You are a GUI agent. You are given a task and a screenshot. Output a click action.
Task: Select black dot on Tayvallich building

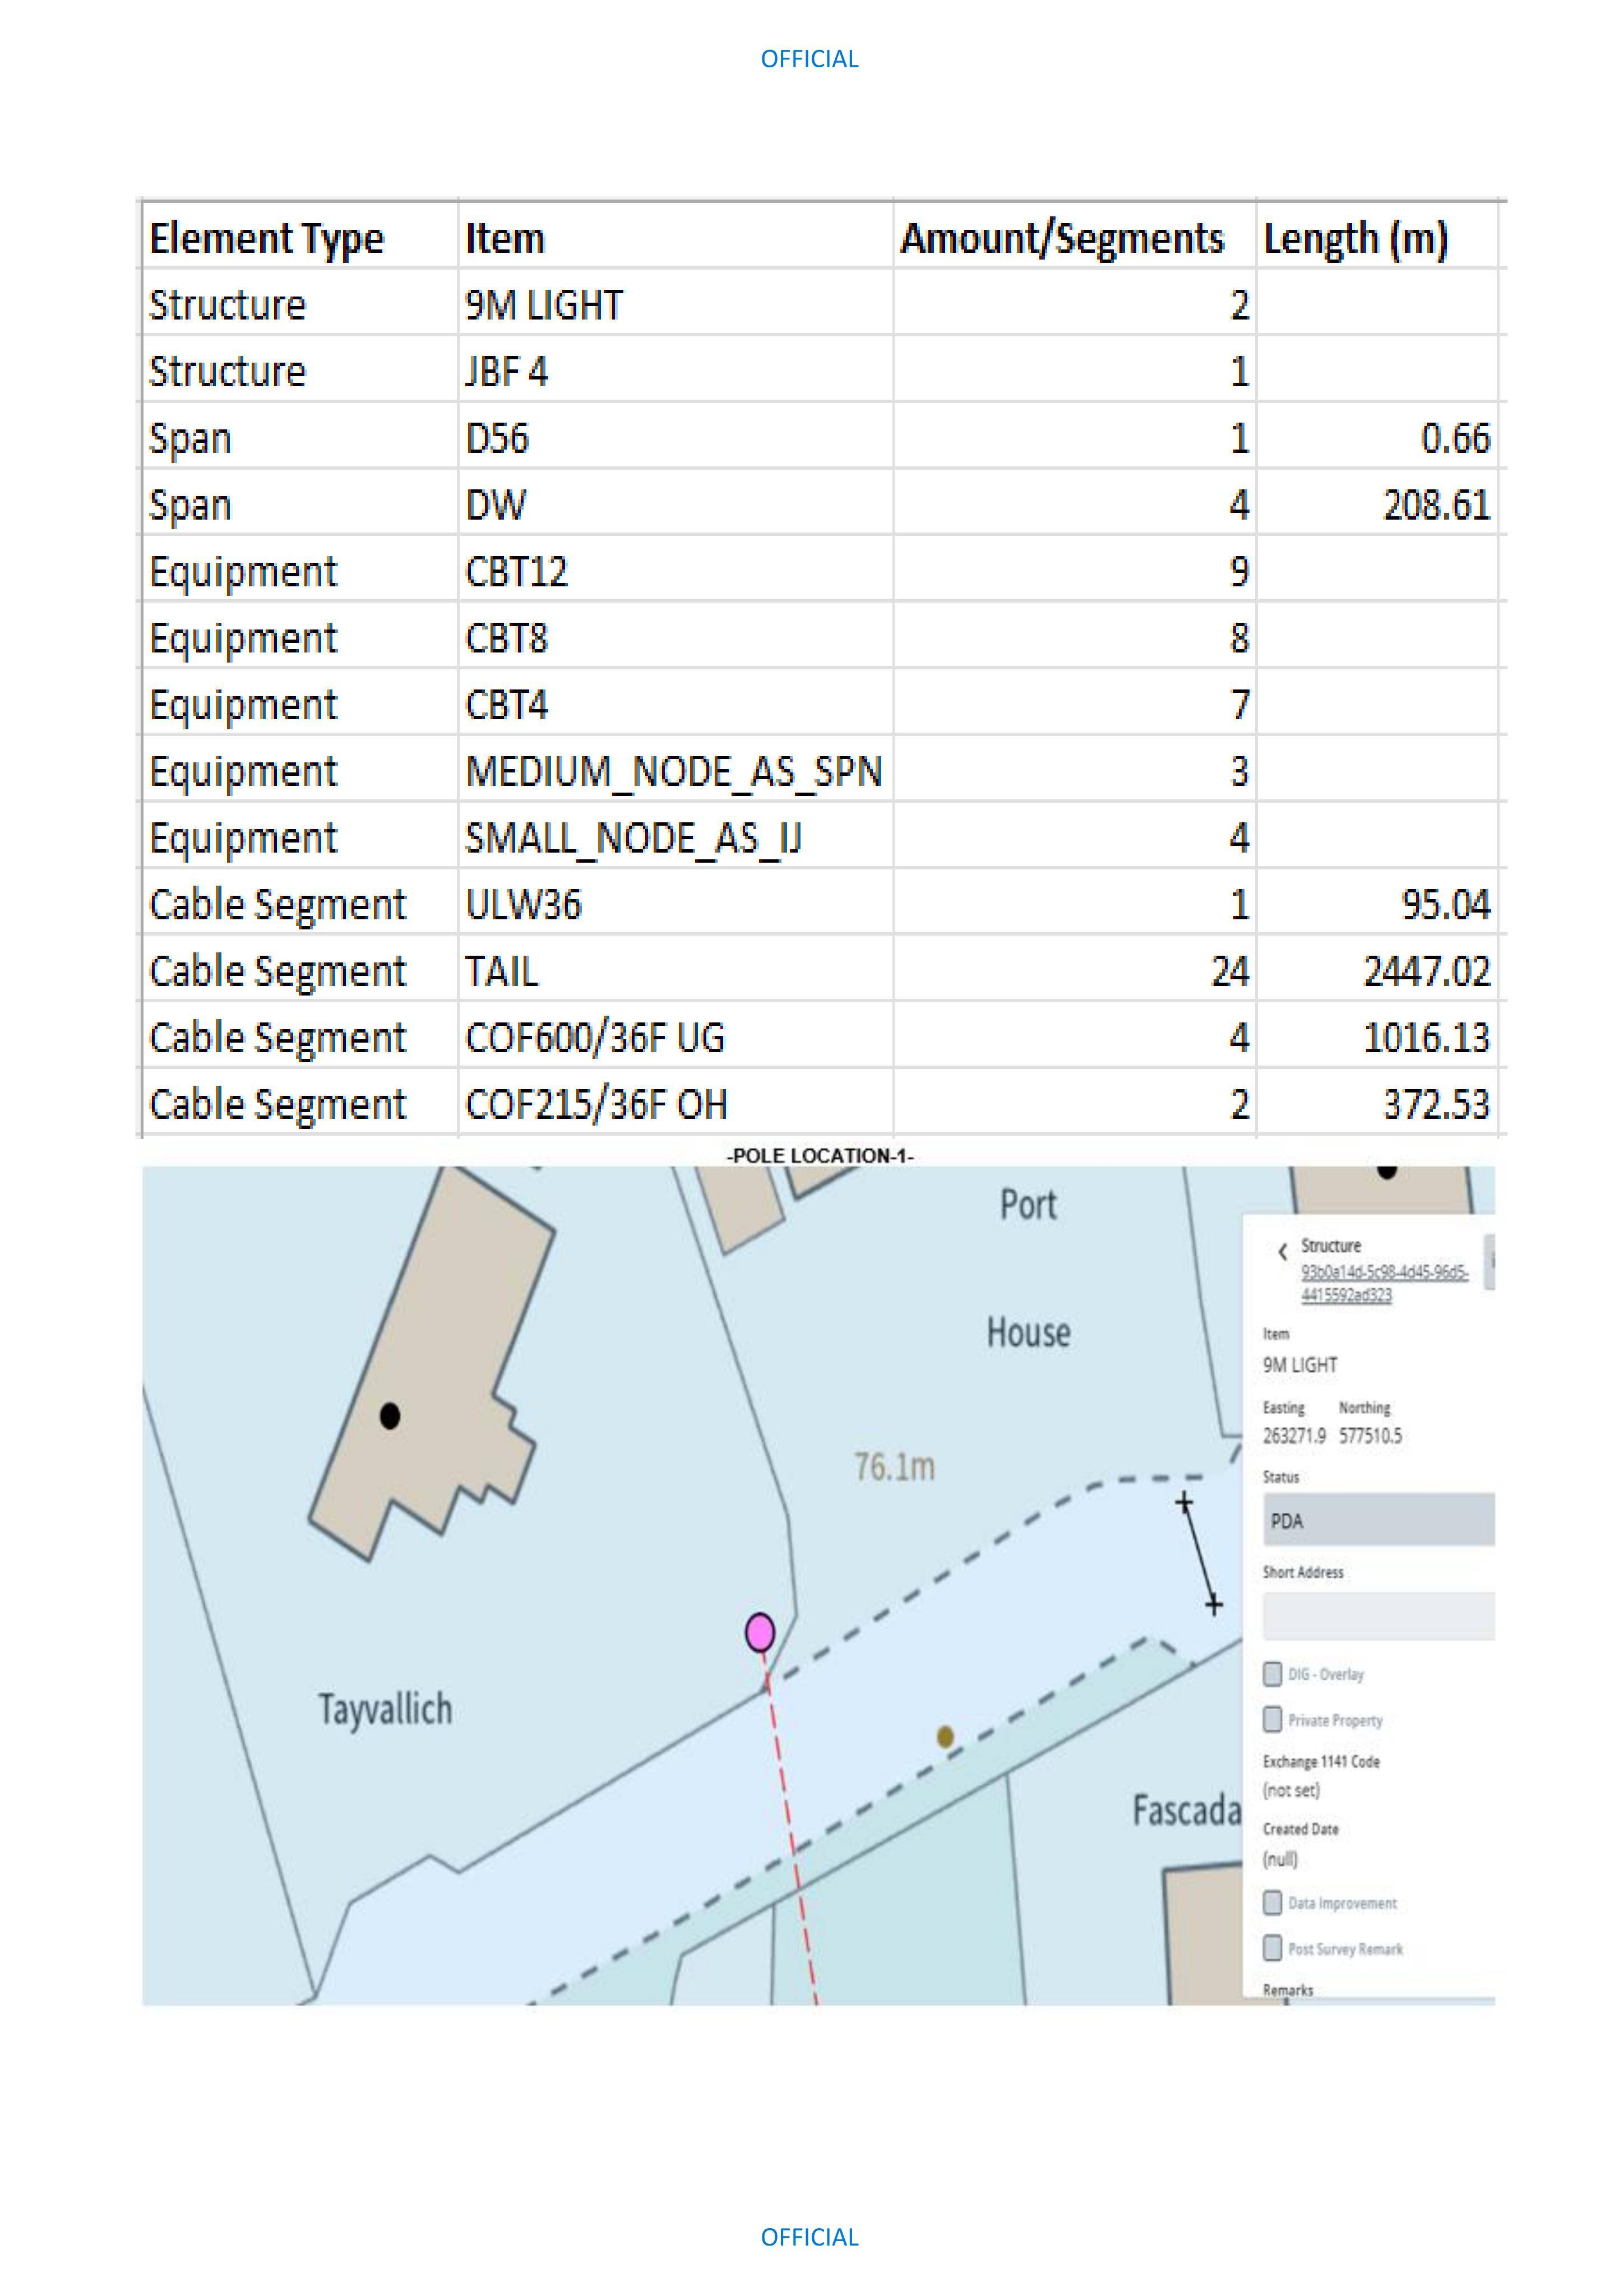click(390, 1416)
